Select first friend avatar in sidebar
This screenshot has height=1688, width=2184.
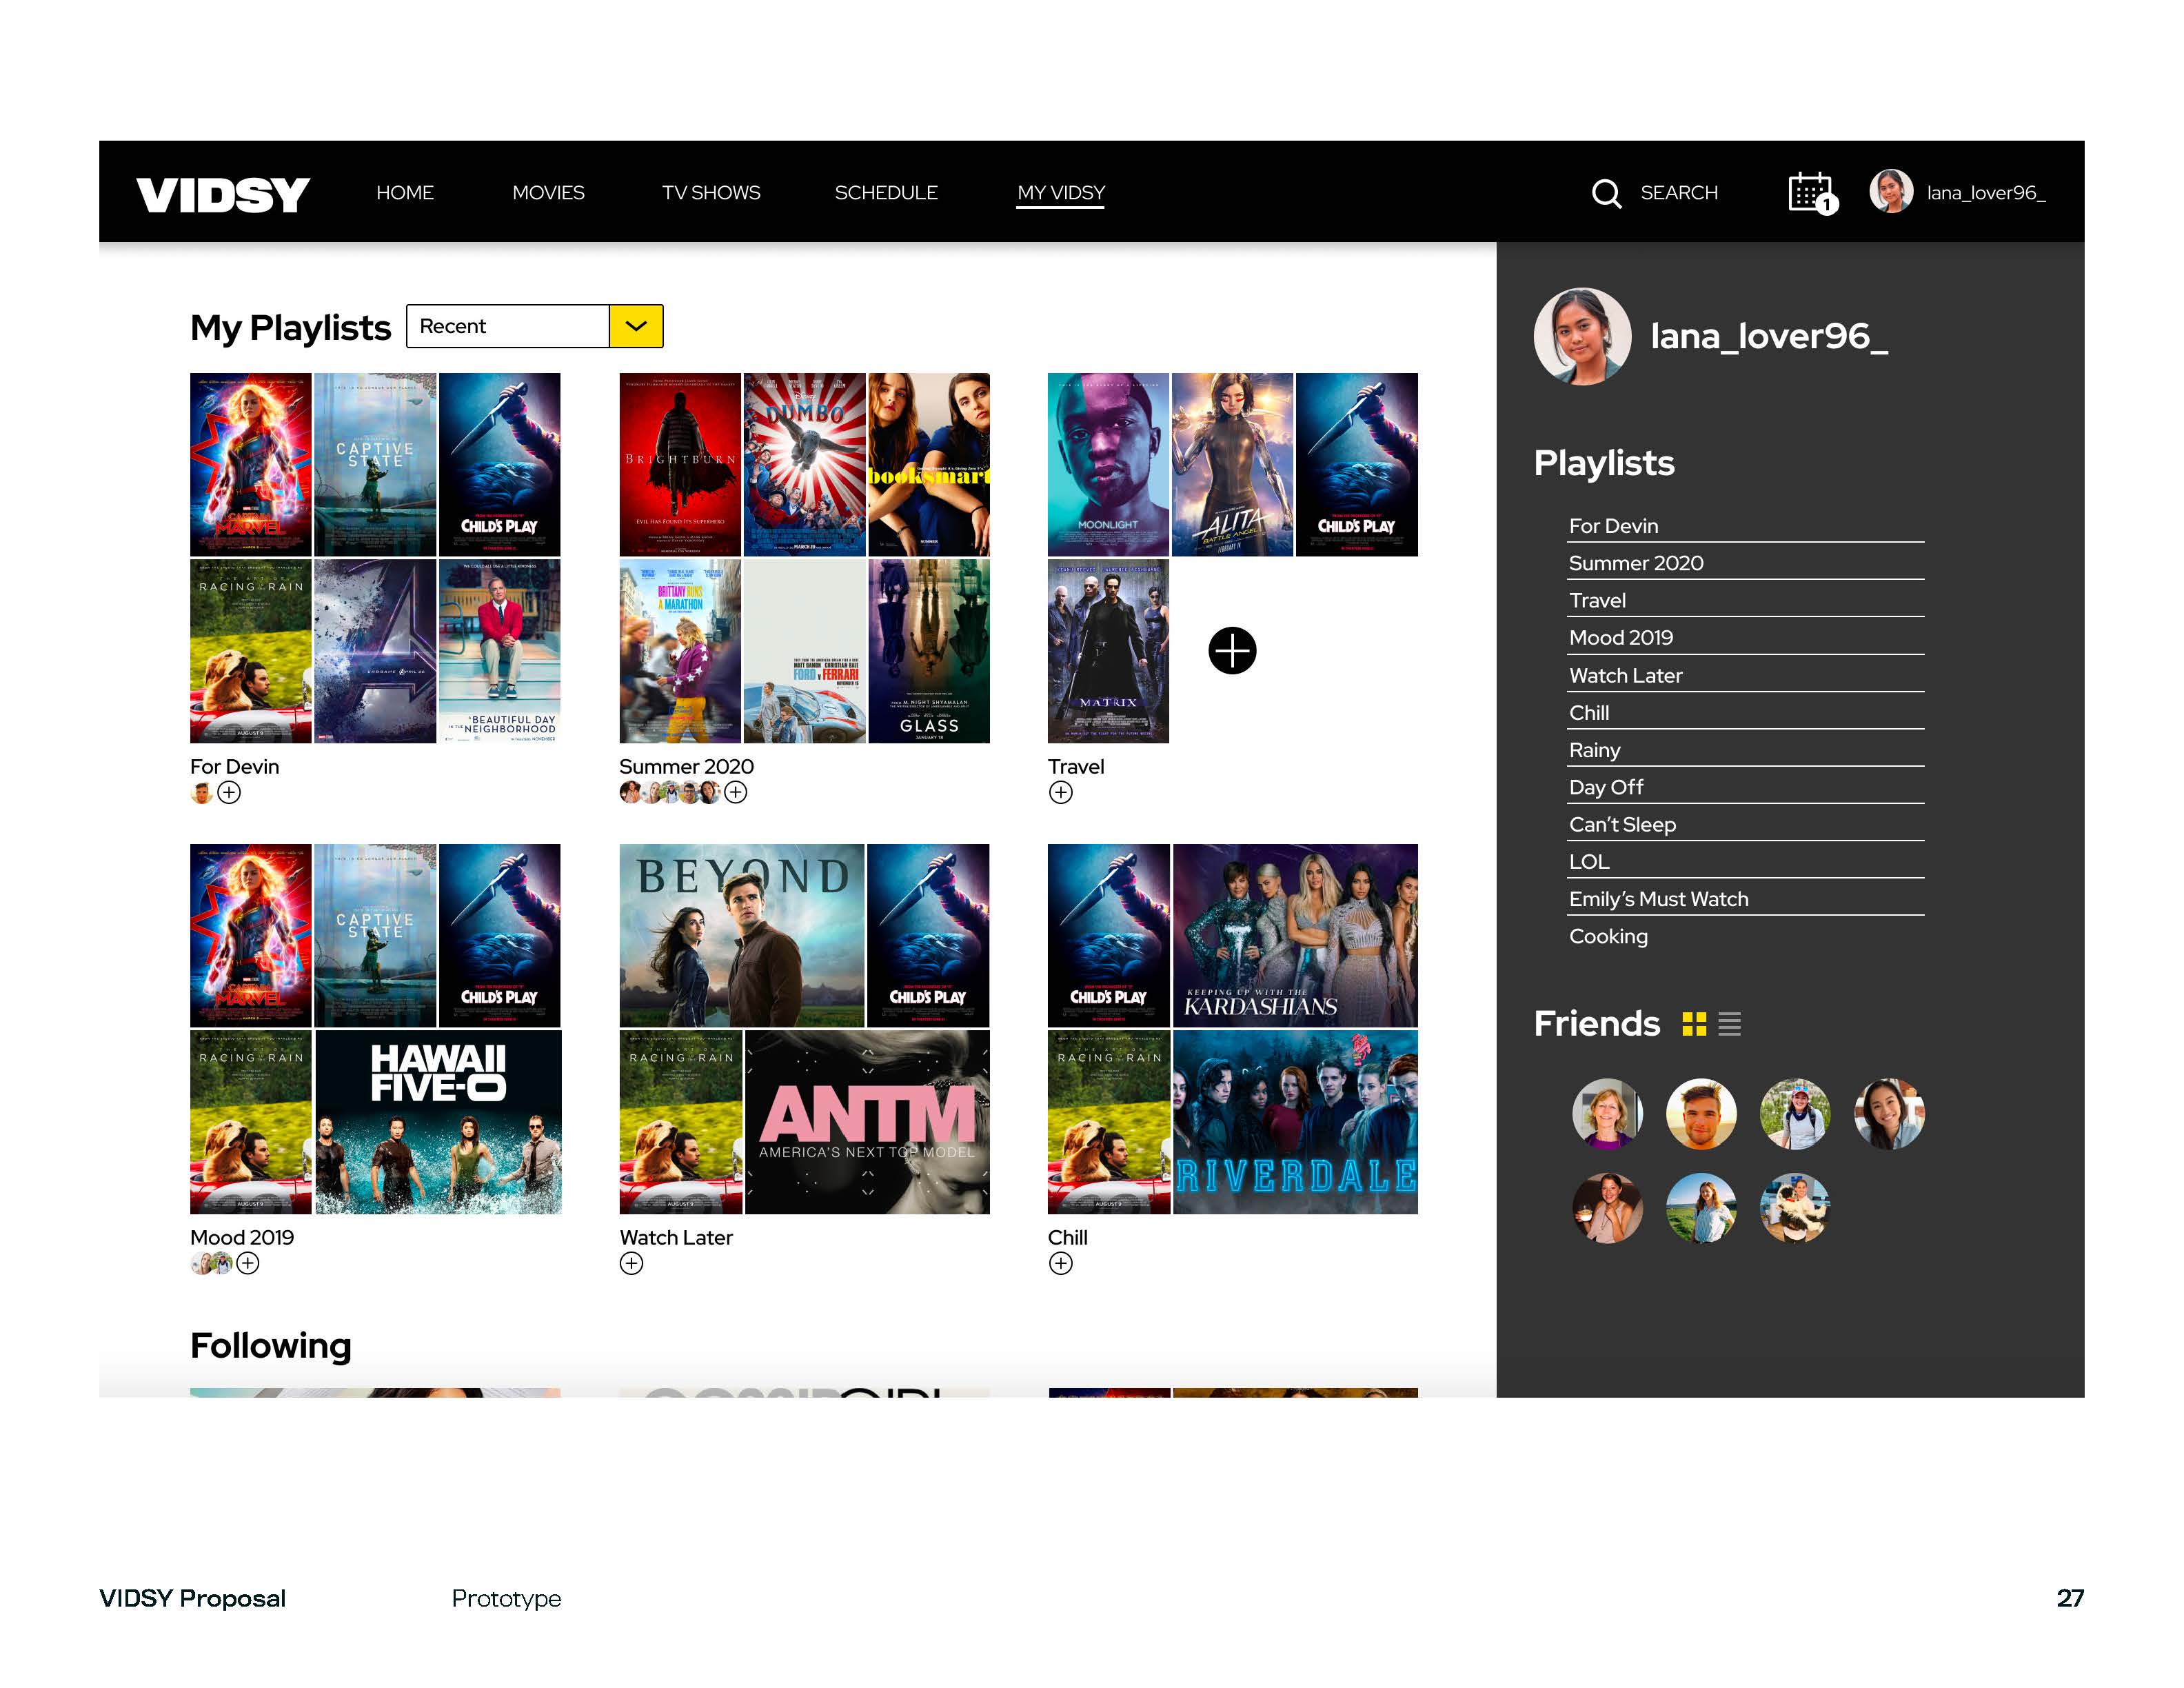click(x=1607, y=1113)
